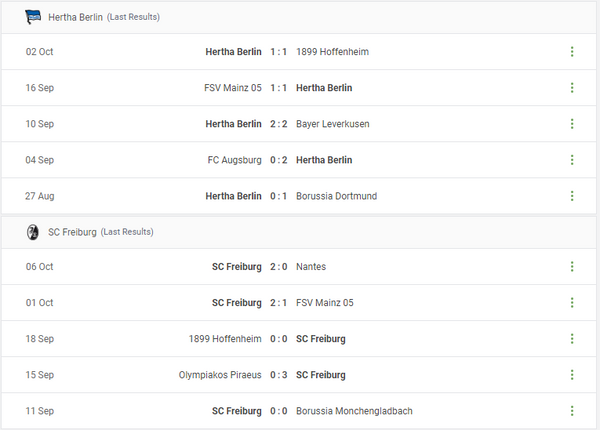The height and width of the screenshot is (430, 600).
Task: Open more options for Freiburg vs Mainz 05
Action: (x=572, y=303)
